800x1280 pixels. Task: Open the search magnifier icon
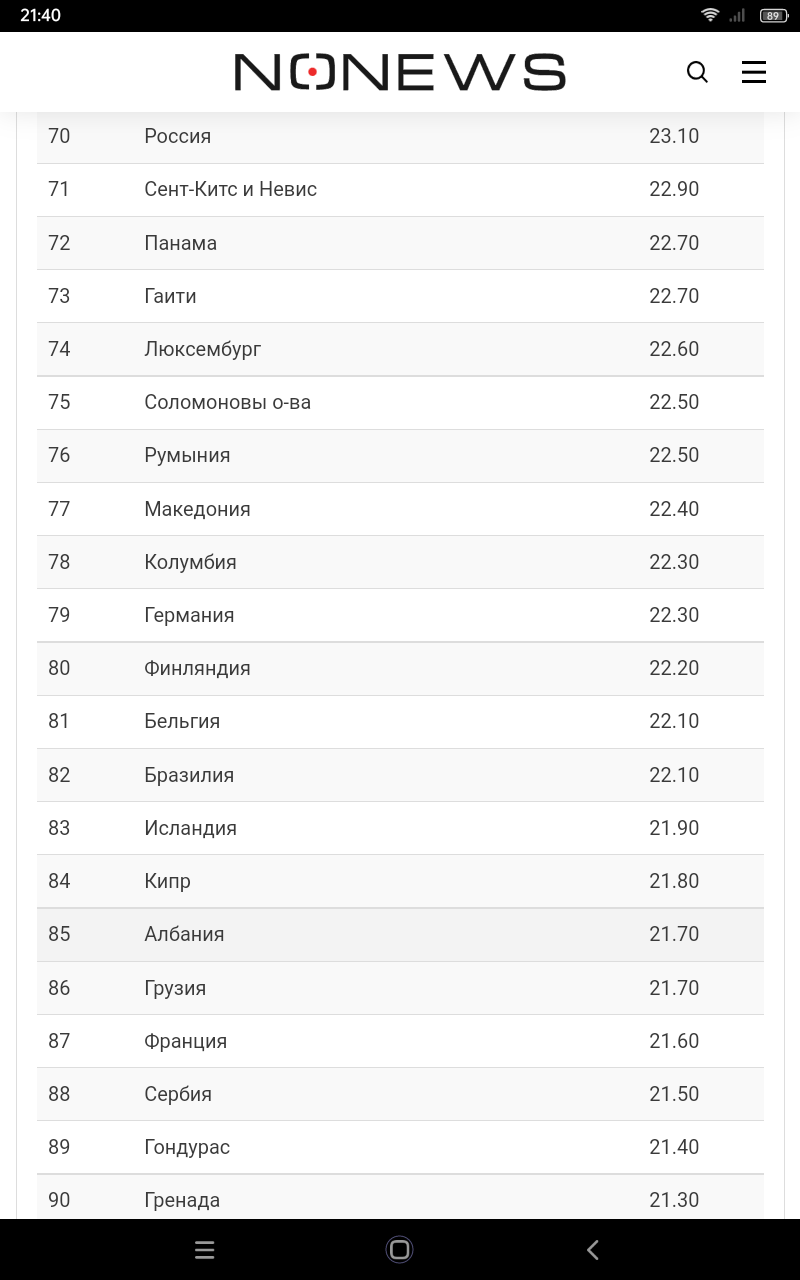[697, 72]
